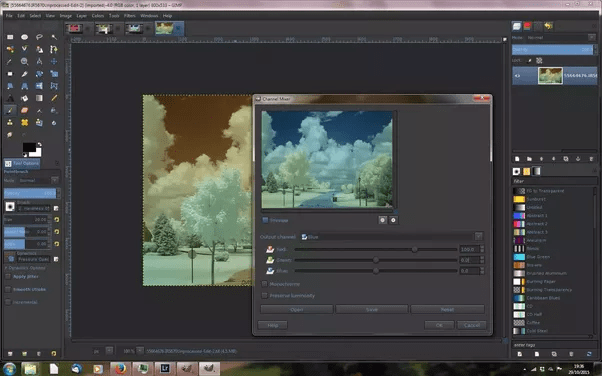
Task: Open Firefox from the Windows taskbar
Action: (x=120, y=369)
